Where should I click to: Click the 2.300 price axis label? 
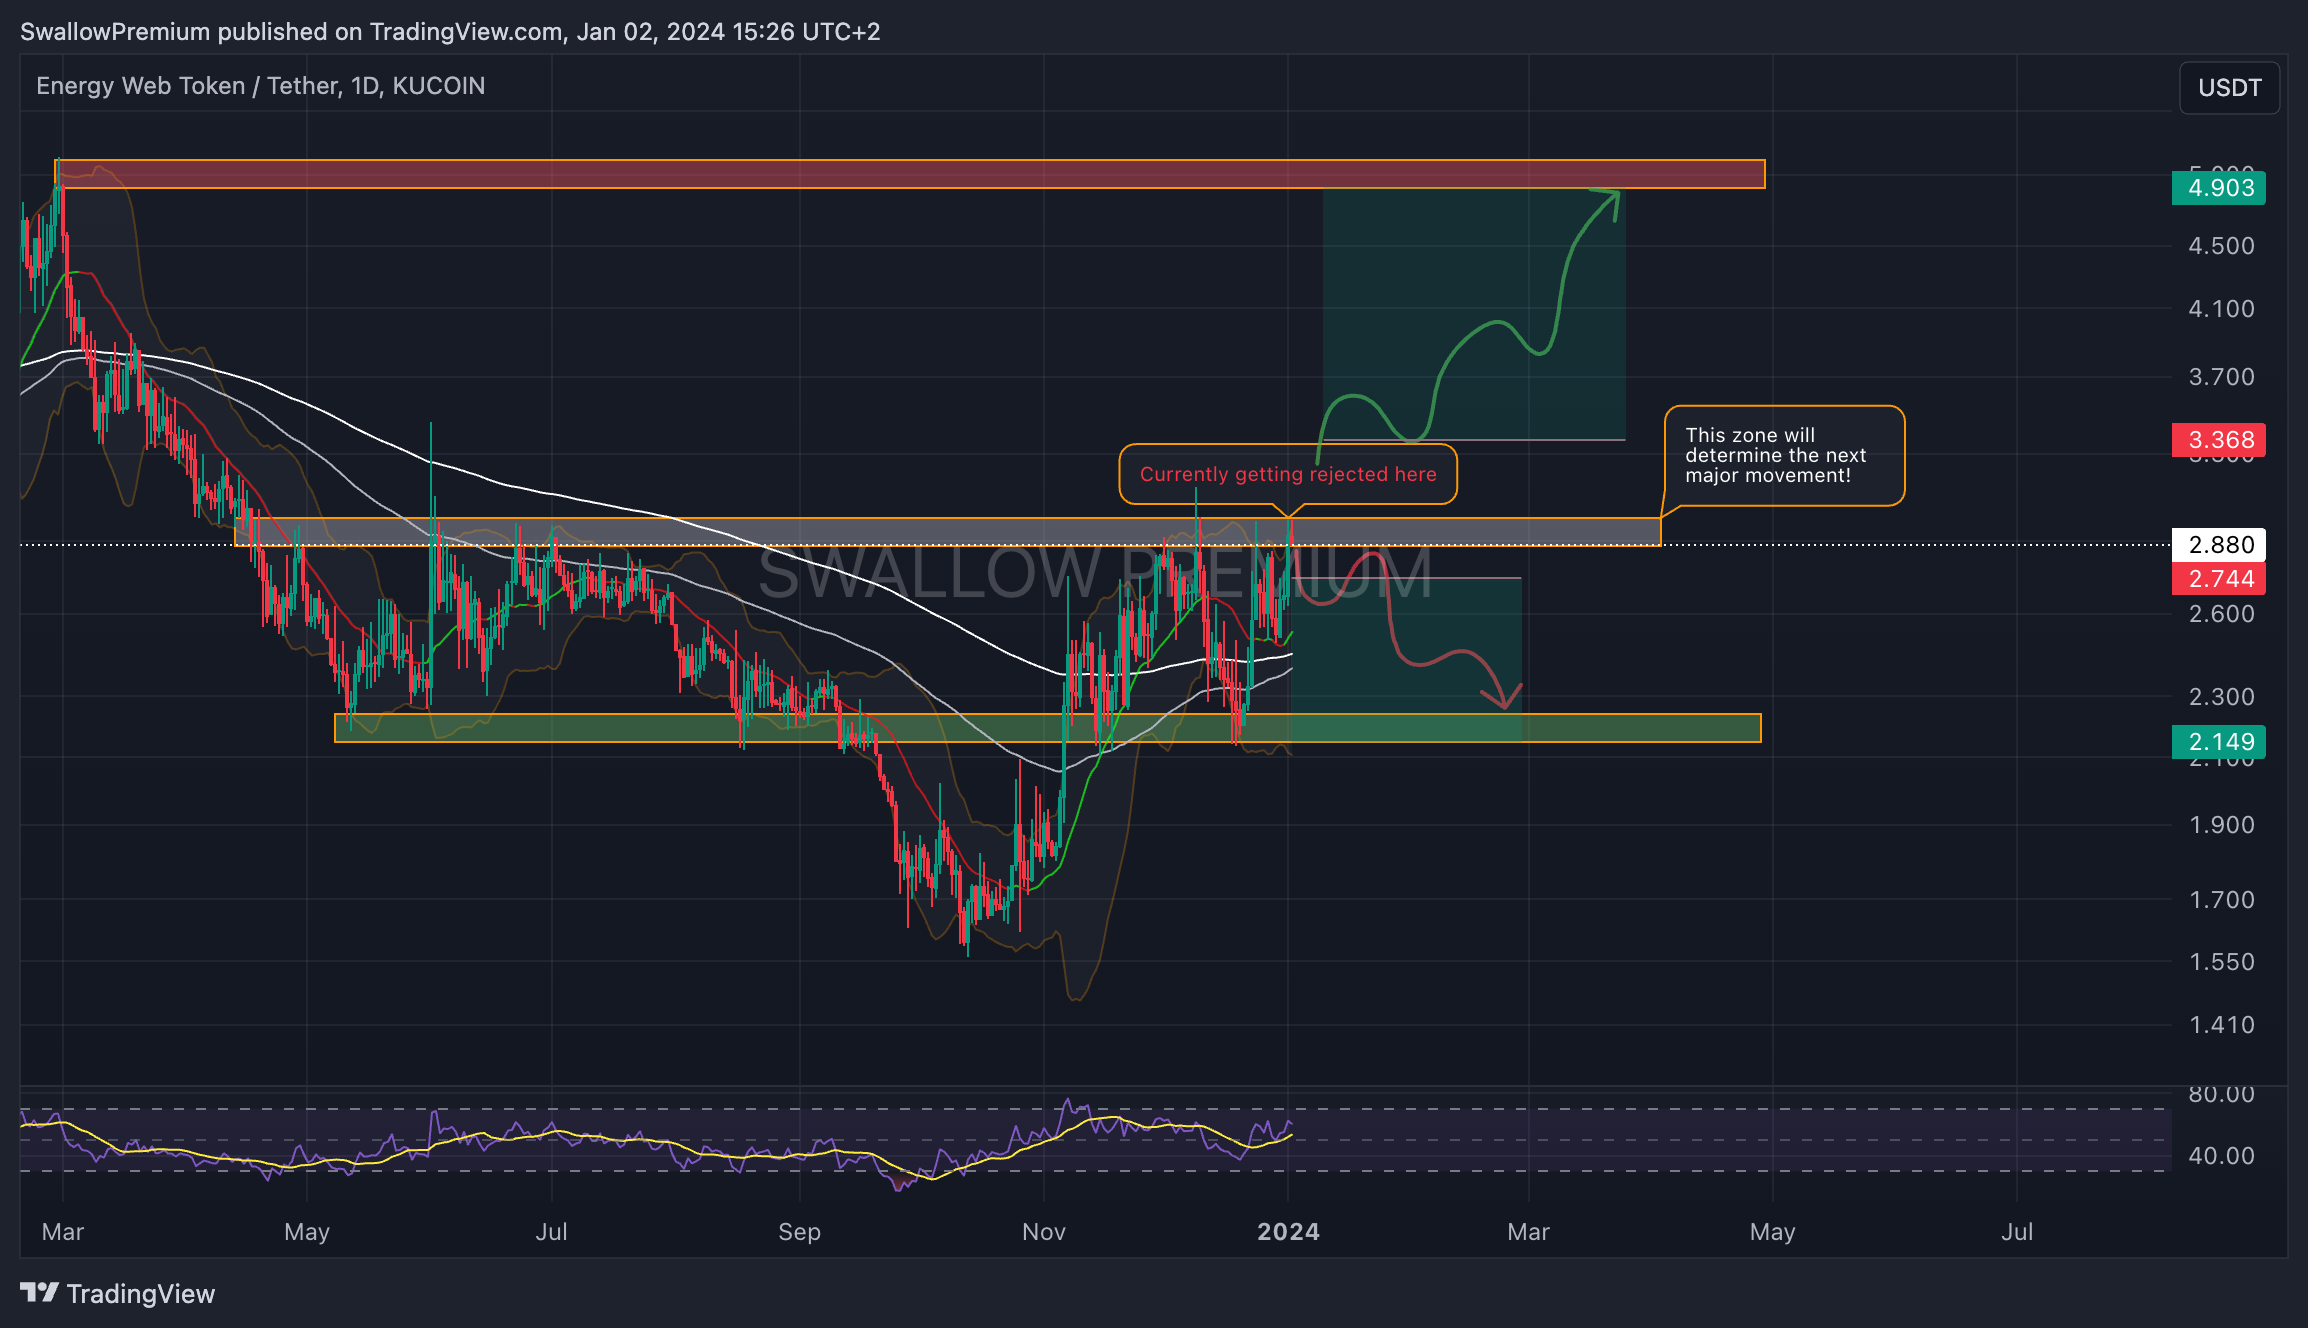pos(2221,697)
